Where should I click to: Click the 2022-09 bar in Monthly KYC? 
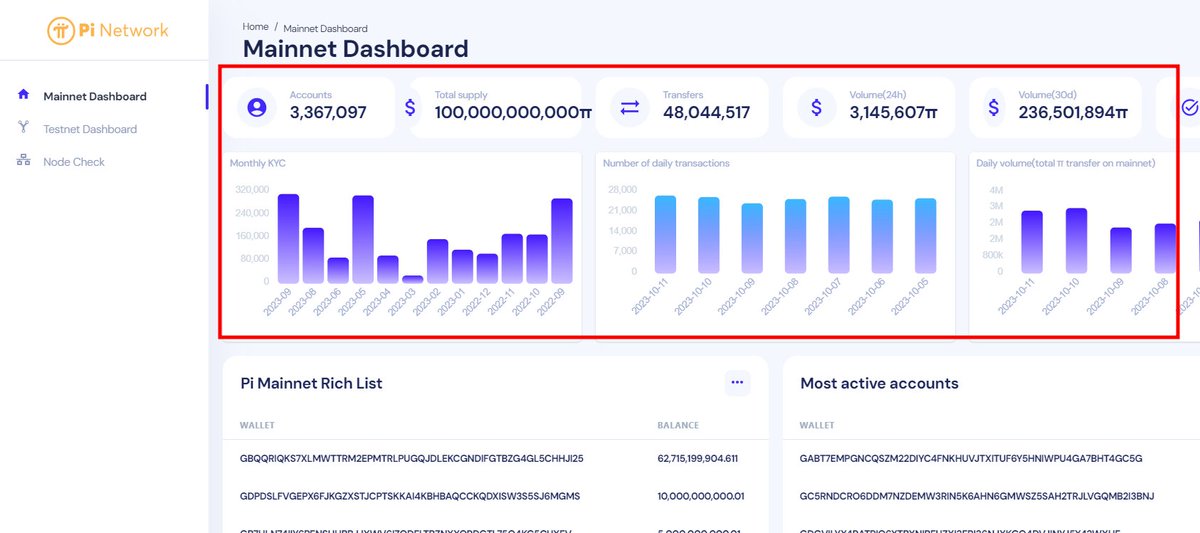pos(561,240)
